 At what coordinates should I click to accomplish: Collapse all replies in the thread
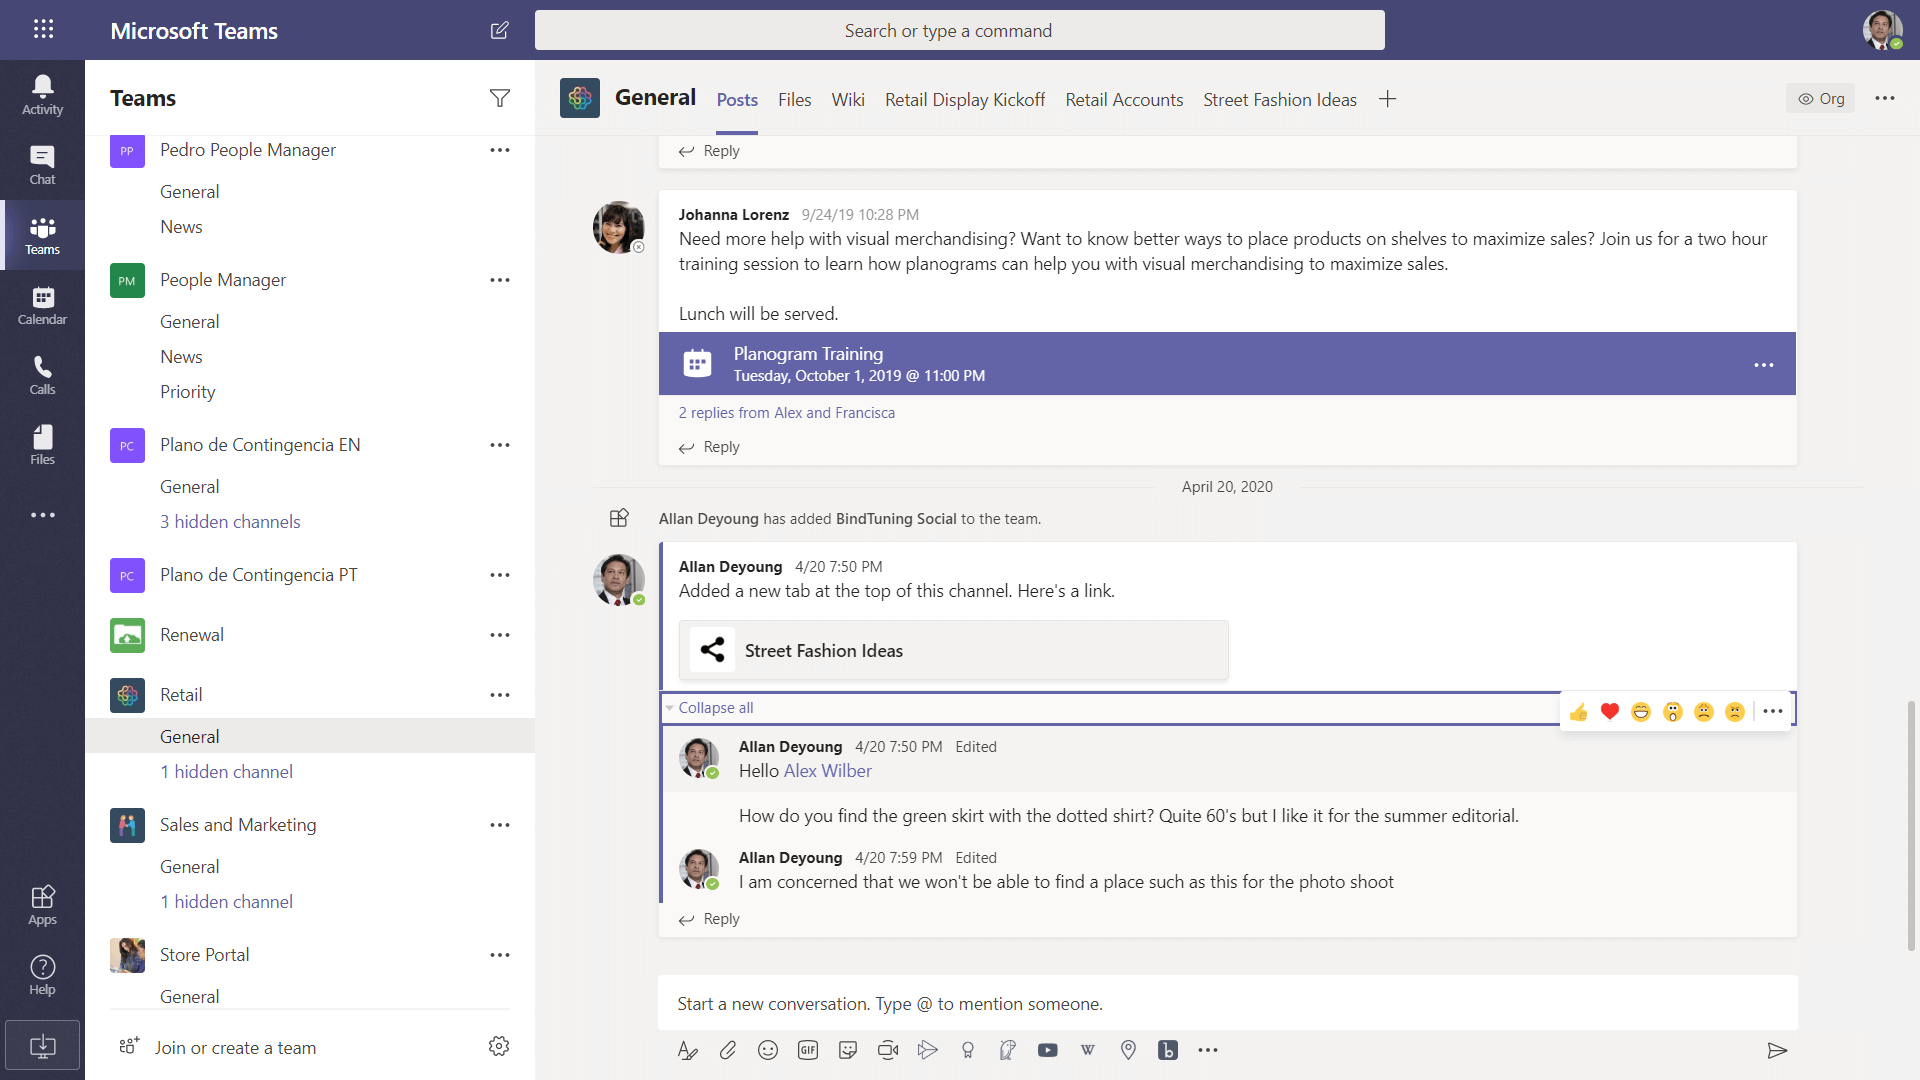coord(715,708)
